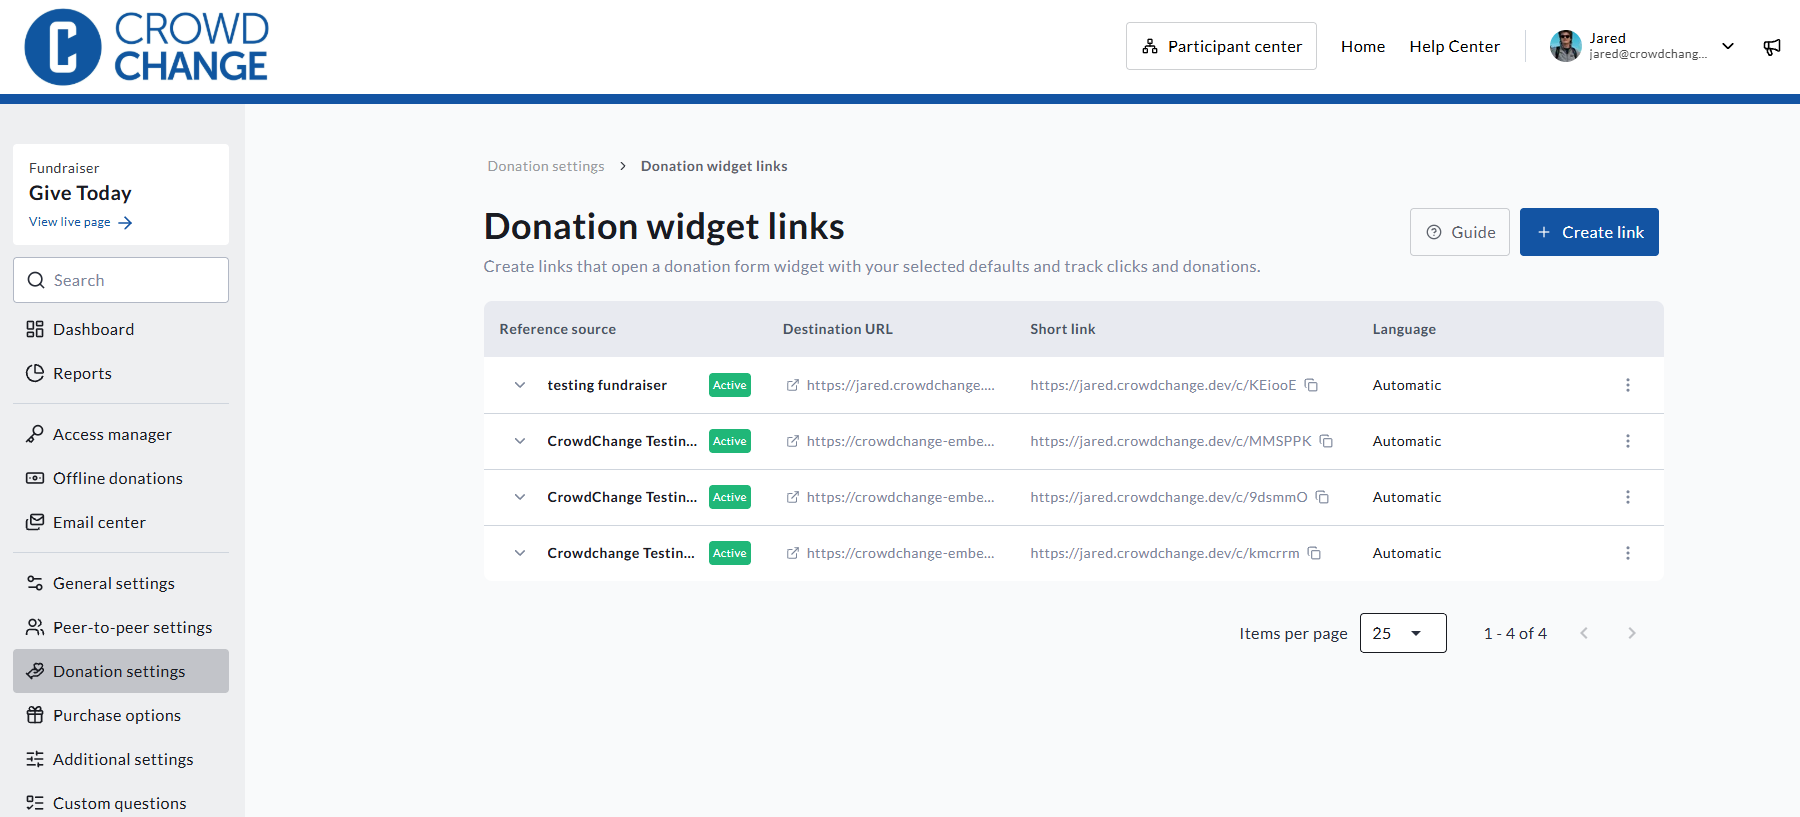The height and width of the screenshot is (817, 1800).
Task: Open the three-dot menu for testing fundraiser
Action: 1628,385
